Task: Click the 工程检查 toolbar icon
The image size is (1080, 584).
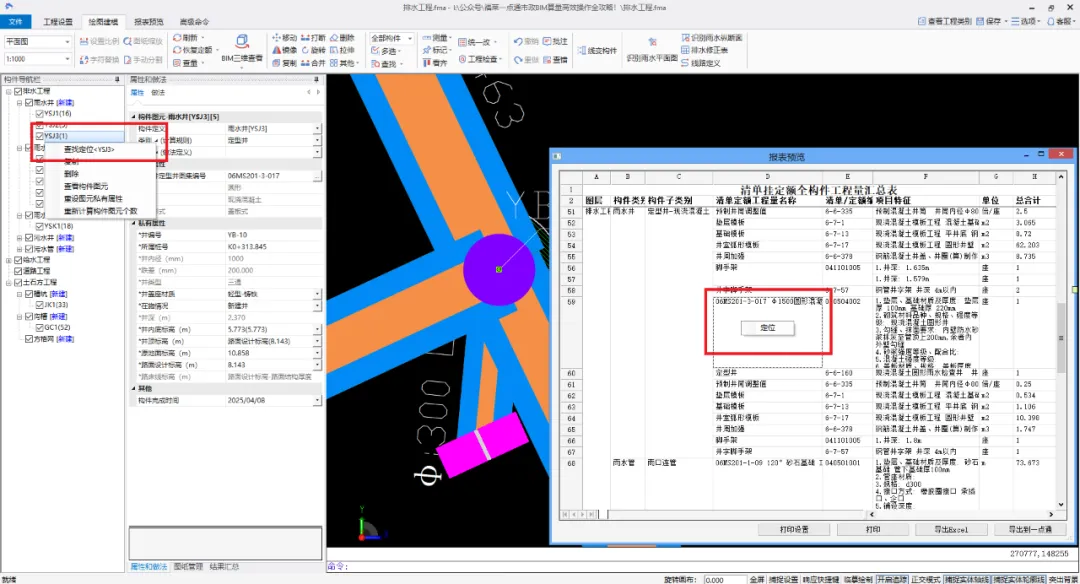Action: coord(477,59)
